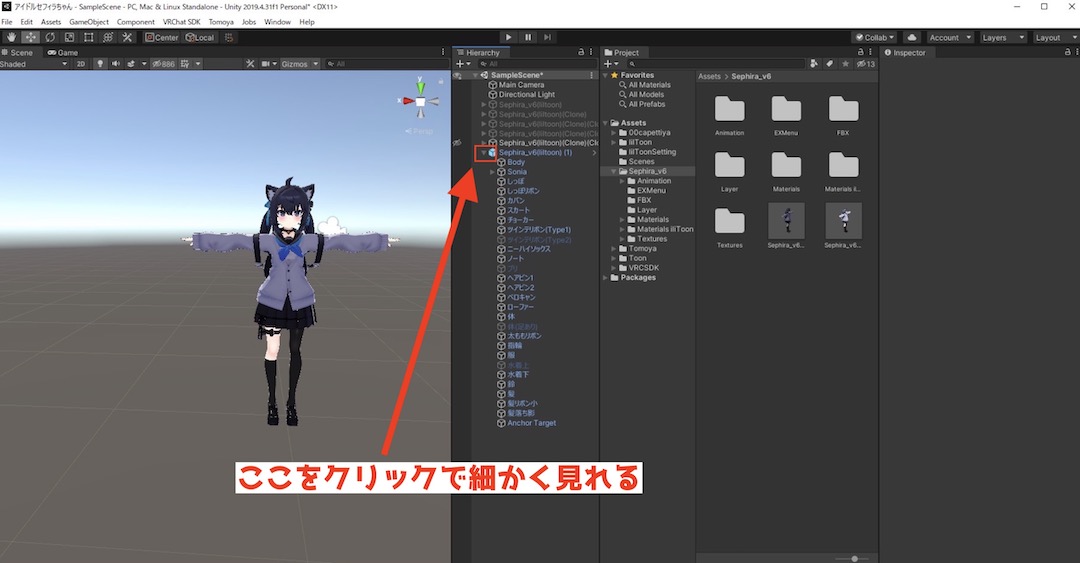Viewport: 1080px width, 563px height.
Task: Select the Scale tool
Action: coord(69,37)
